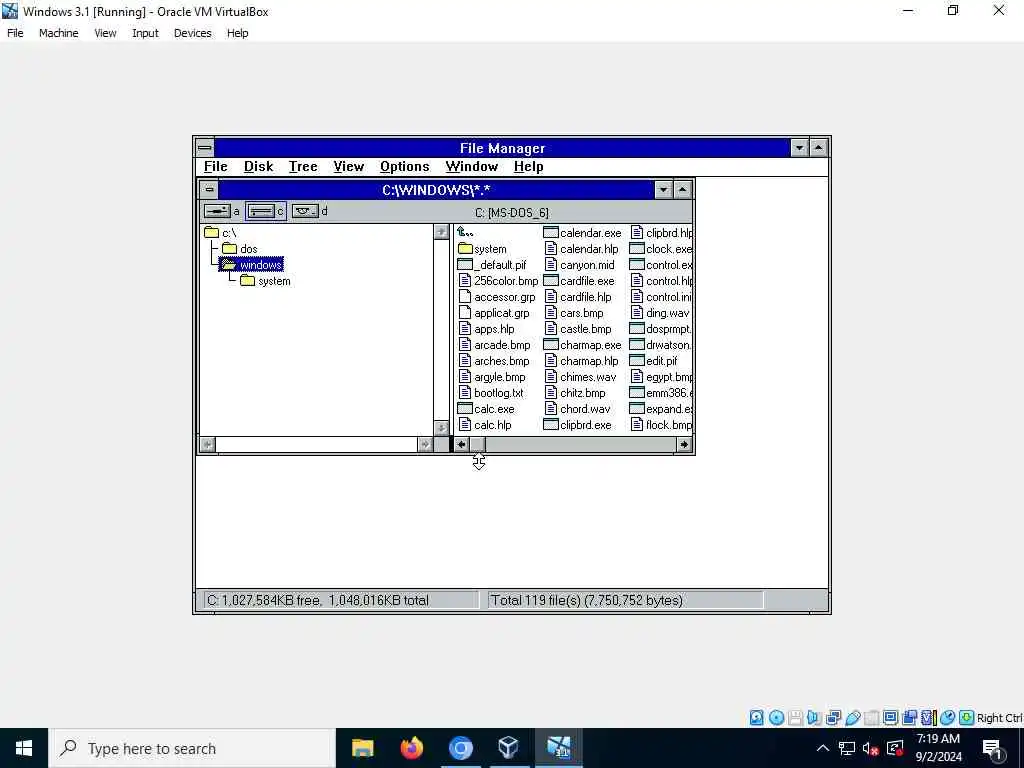Minimize the C:\WINDOWS child window
The height and width of the screenshot is (768, 1024).
point(664,190)
